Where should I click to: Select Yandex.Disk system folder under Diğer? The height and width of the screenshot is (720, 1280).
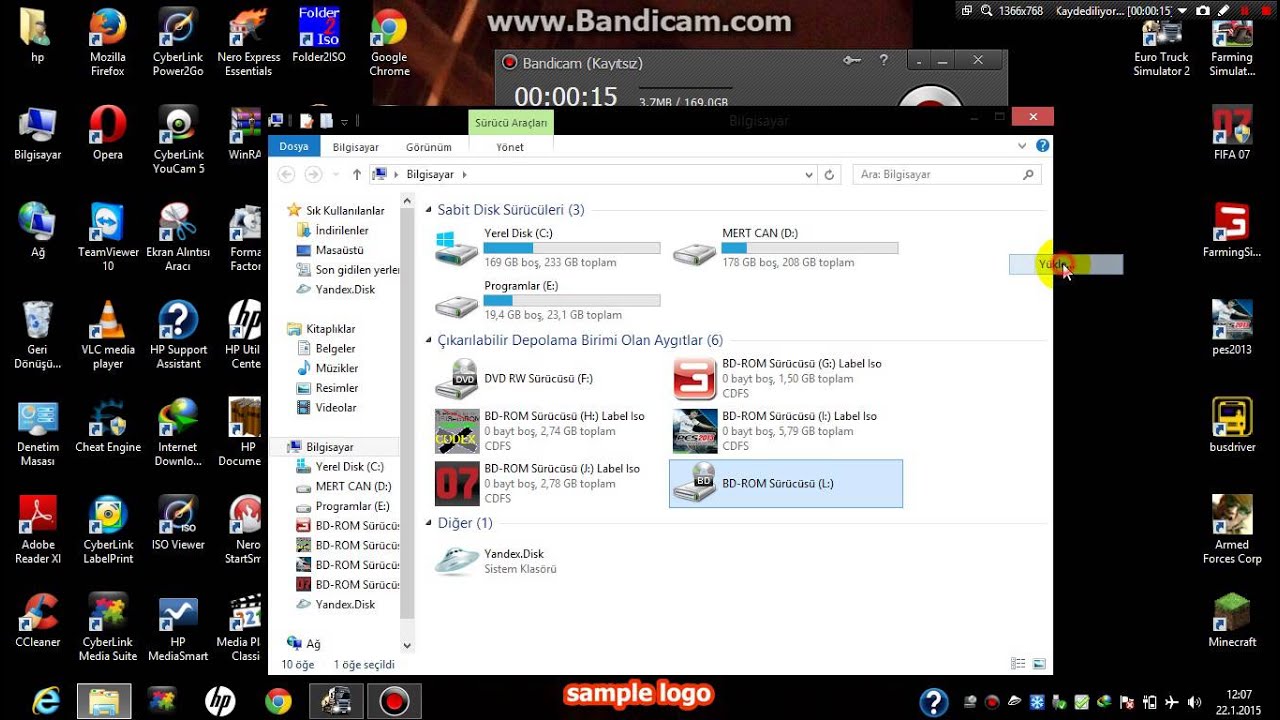click(x=547, y=561)
